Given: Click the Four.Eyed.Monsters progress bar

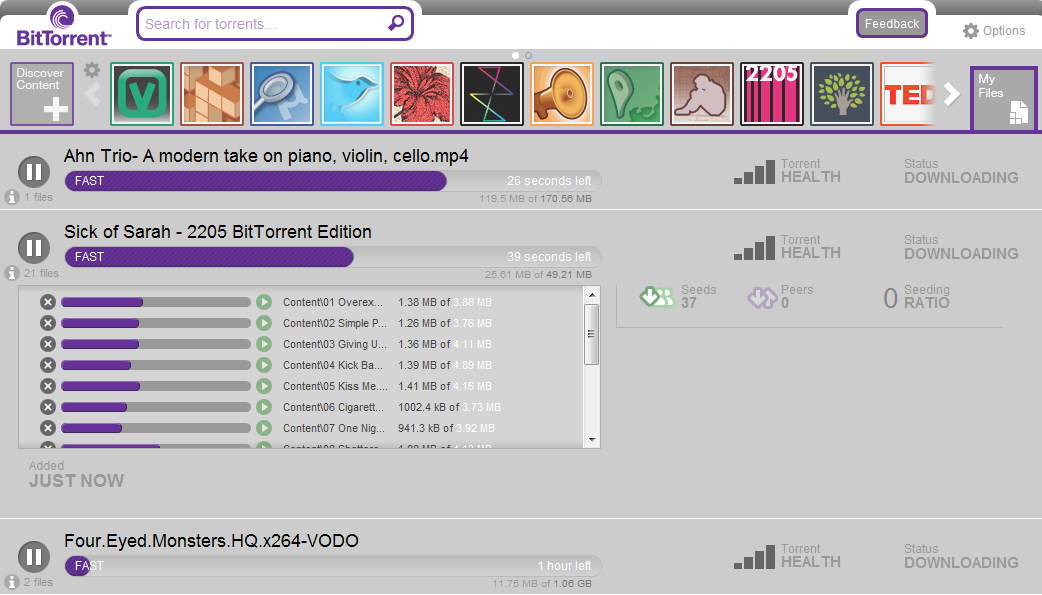Looking at the screenshot, I should coord(333,566).
